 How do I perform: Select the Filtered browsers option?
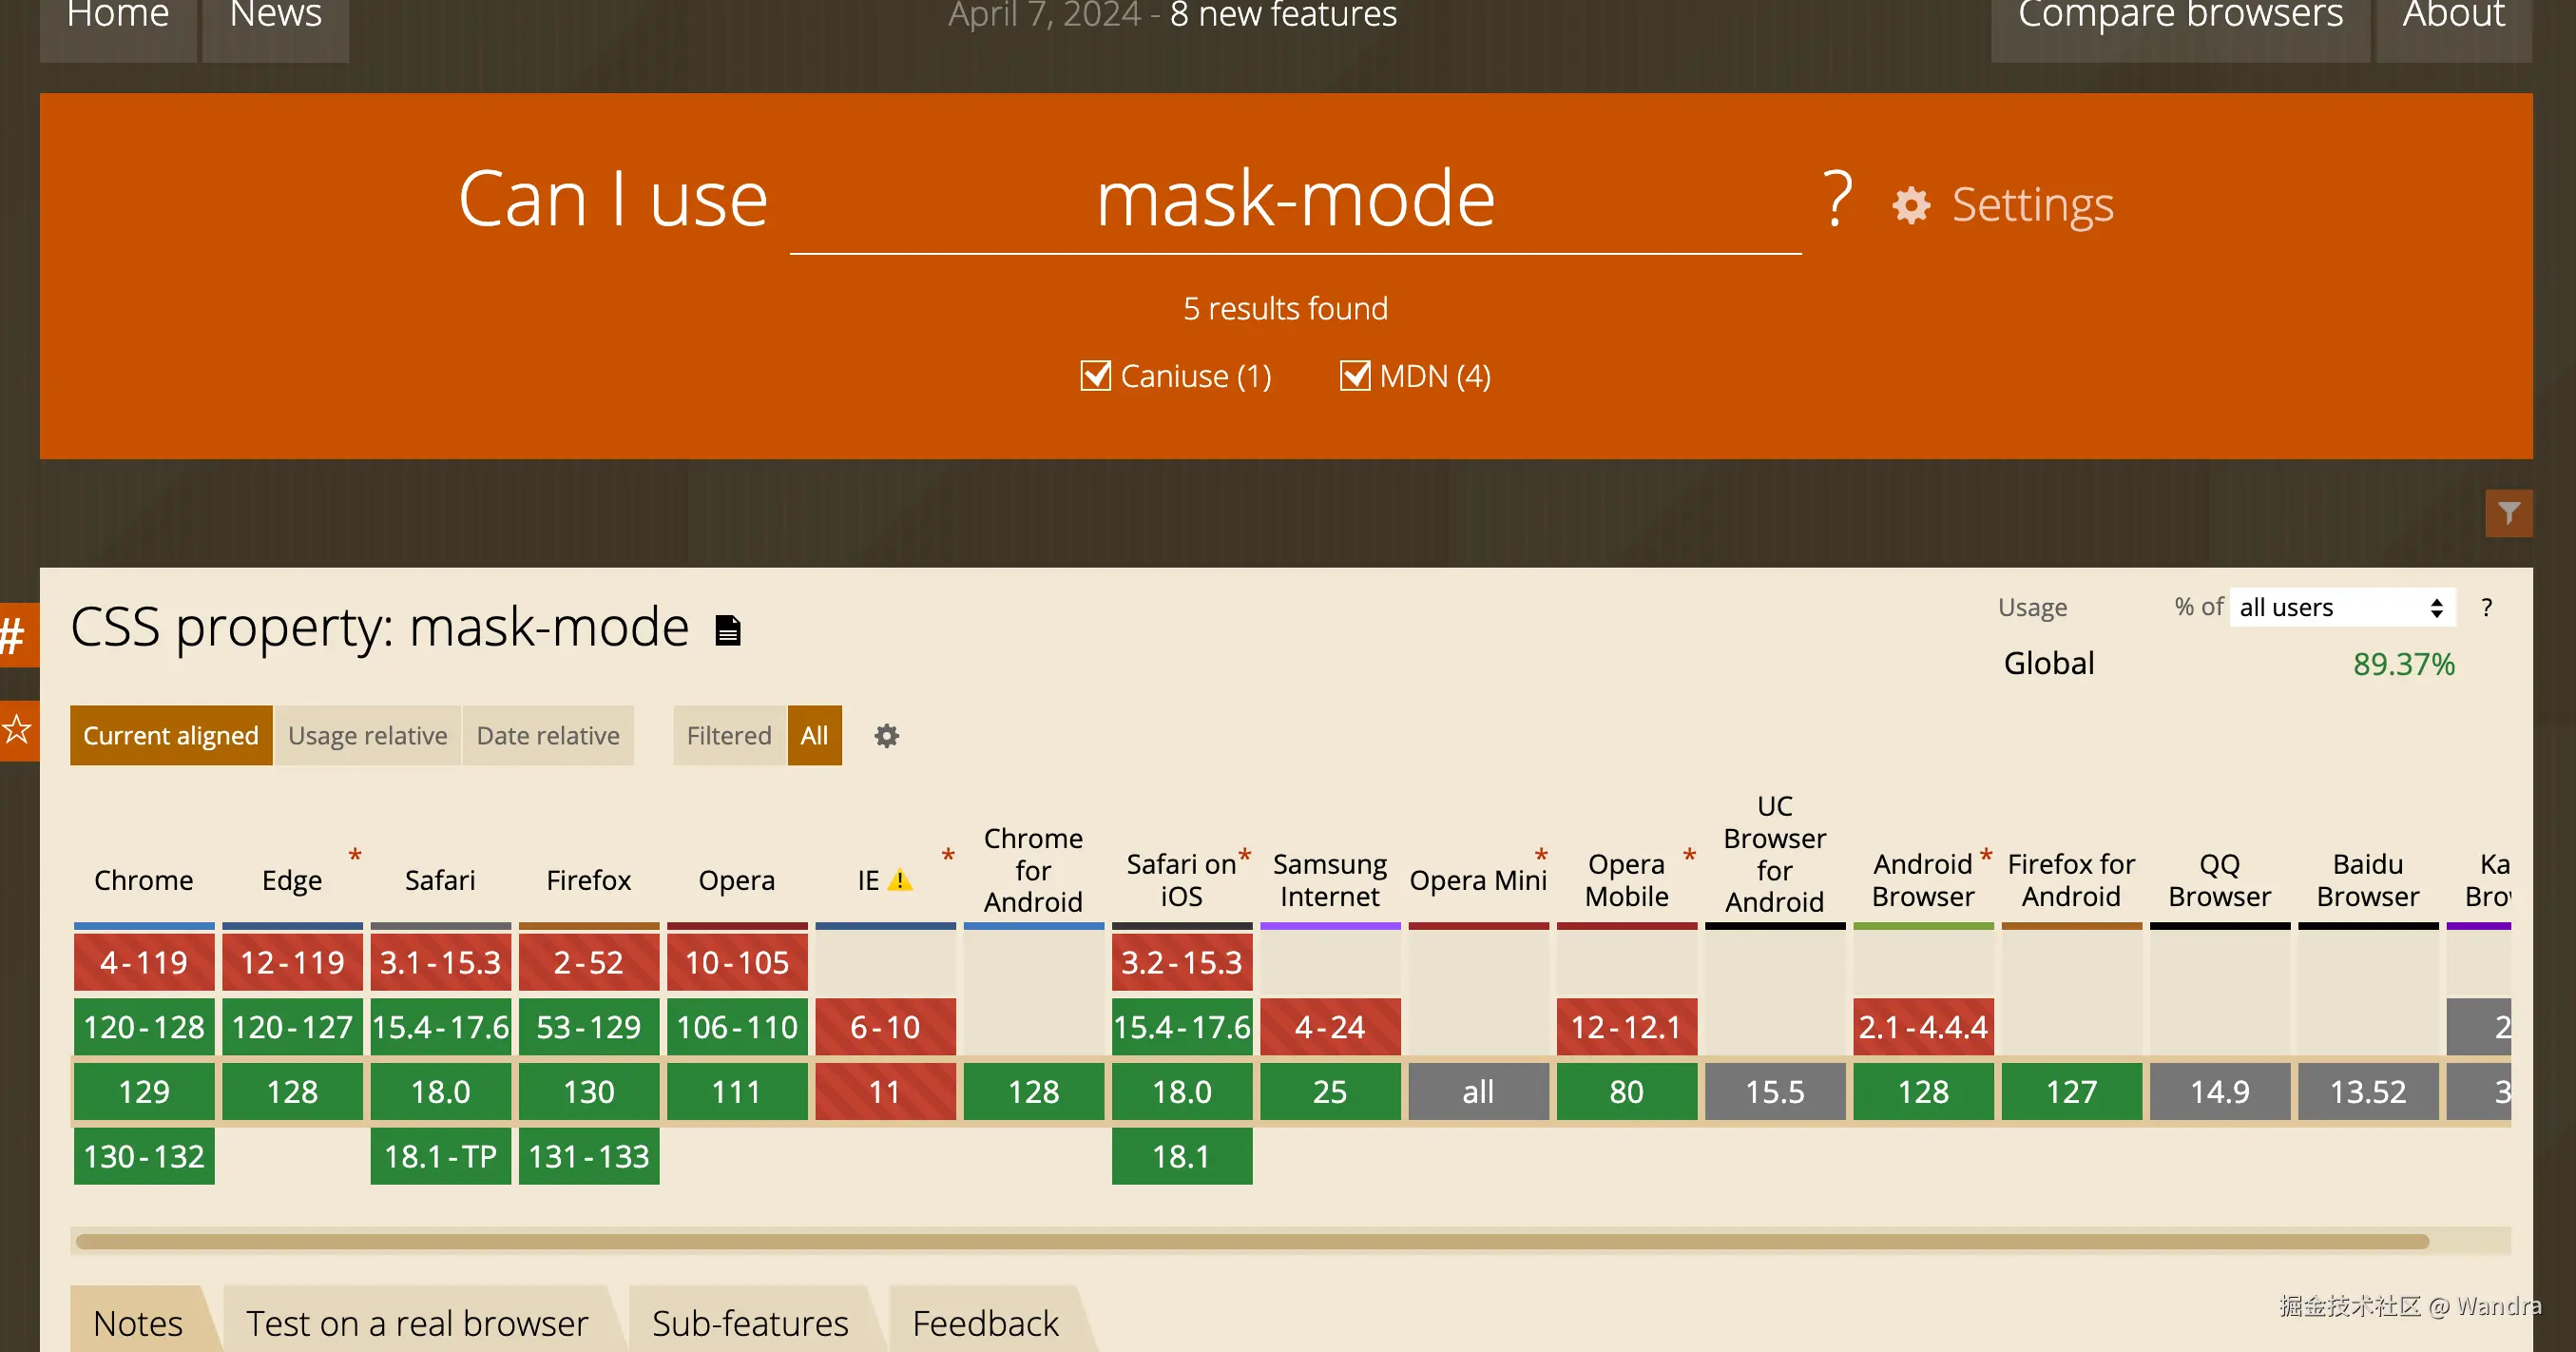728,736
